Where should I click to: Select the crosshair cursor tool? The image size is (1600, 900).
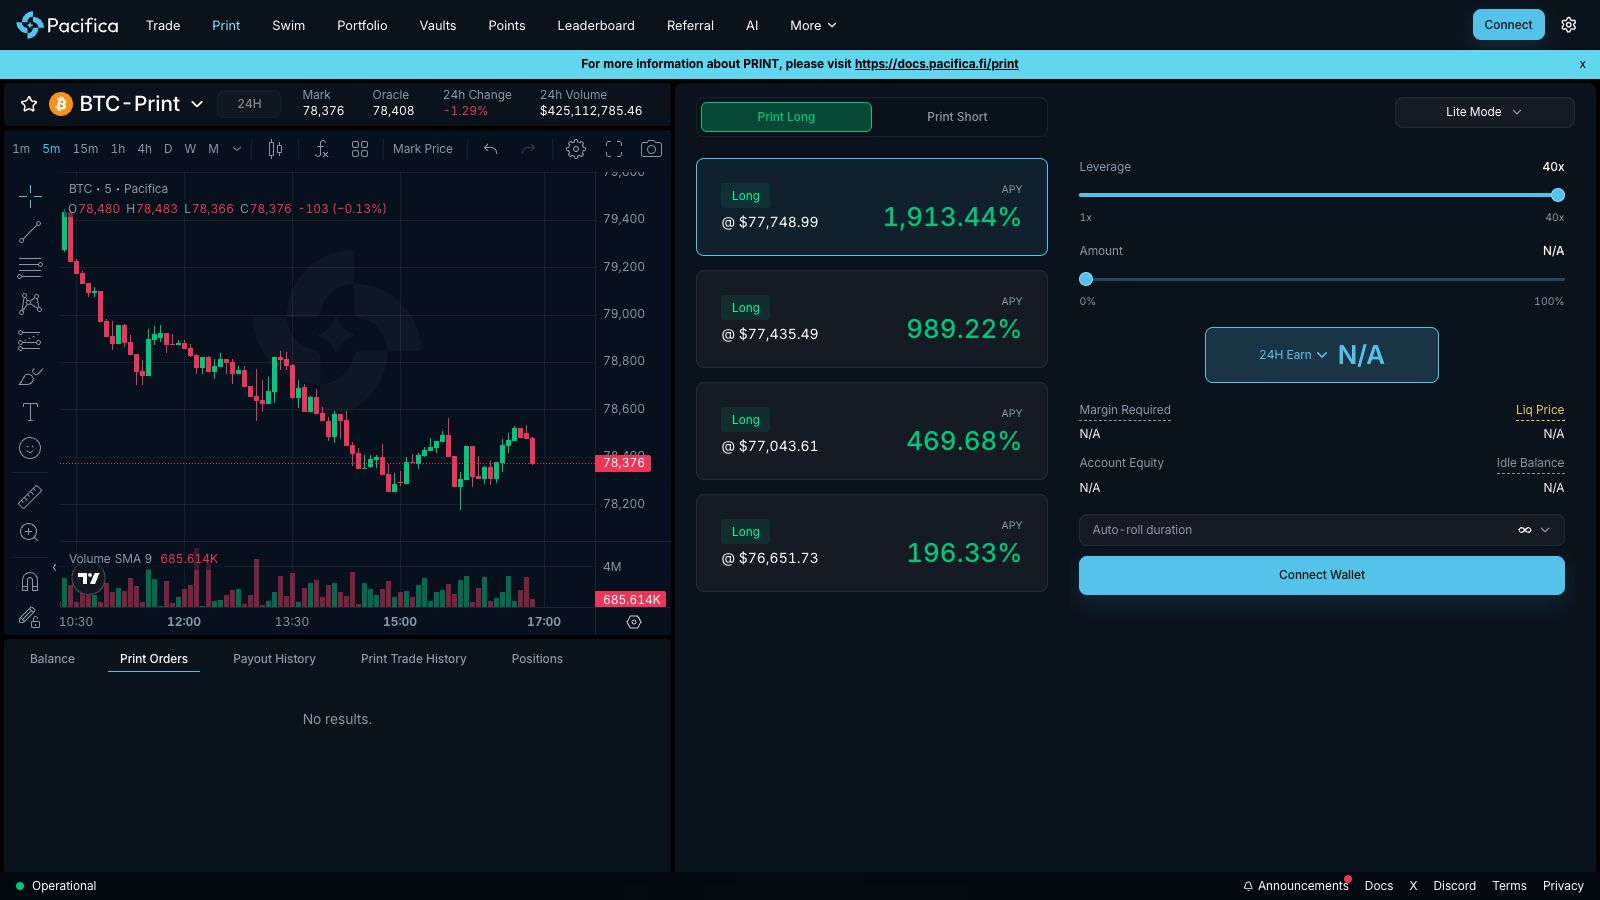tap(30, 196)
